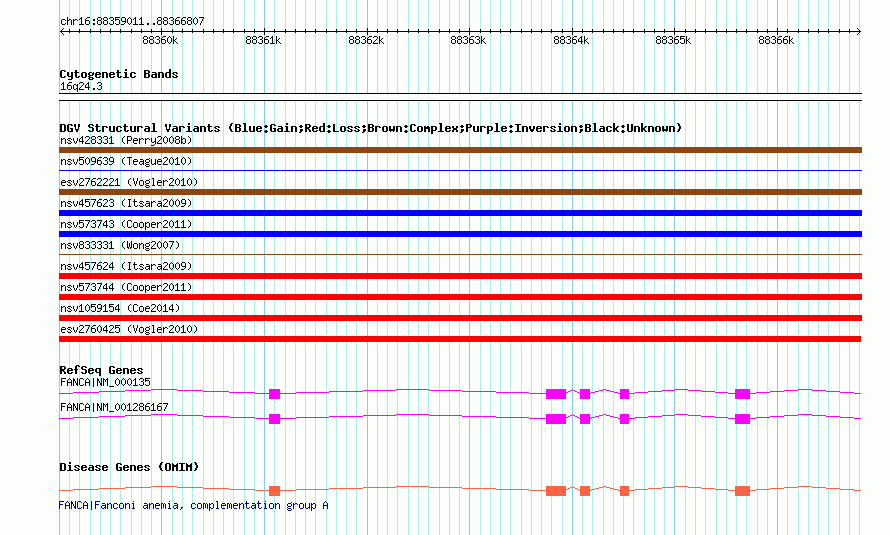
Task: Click the last exon of FANCA NM_001286167
Action: tap(742, 419)
